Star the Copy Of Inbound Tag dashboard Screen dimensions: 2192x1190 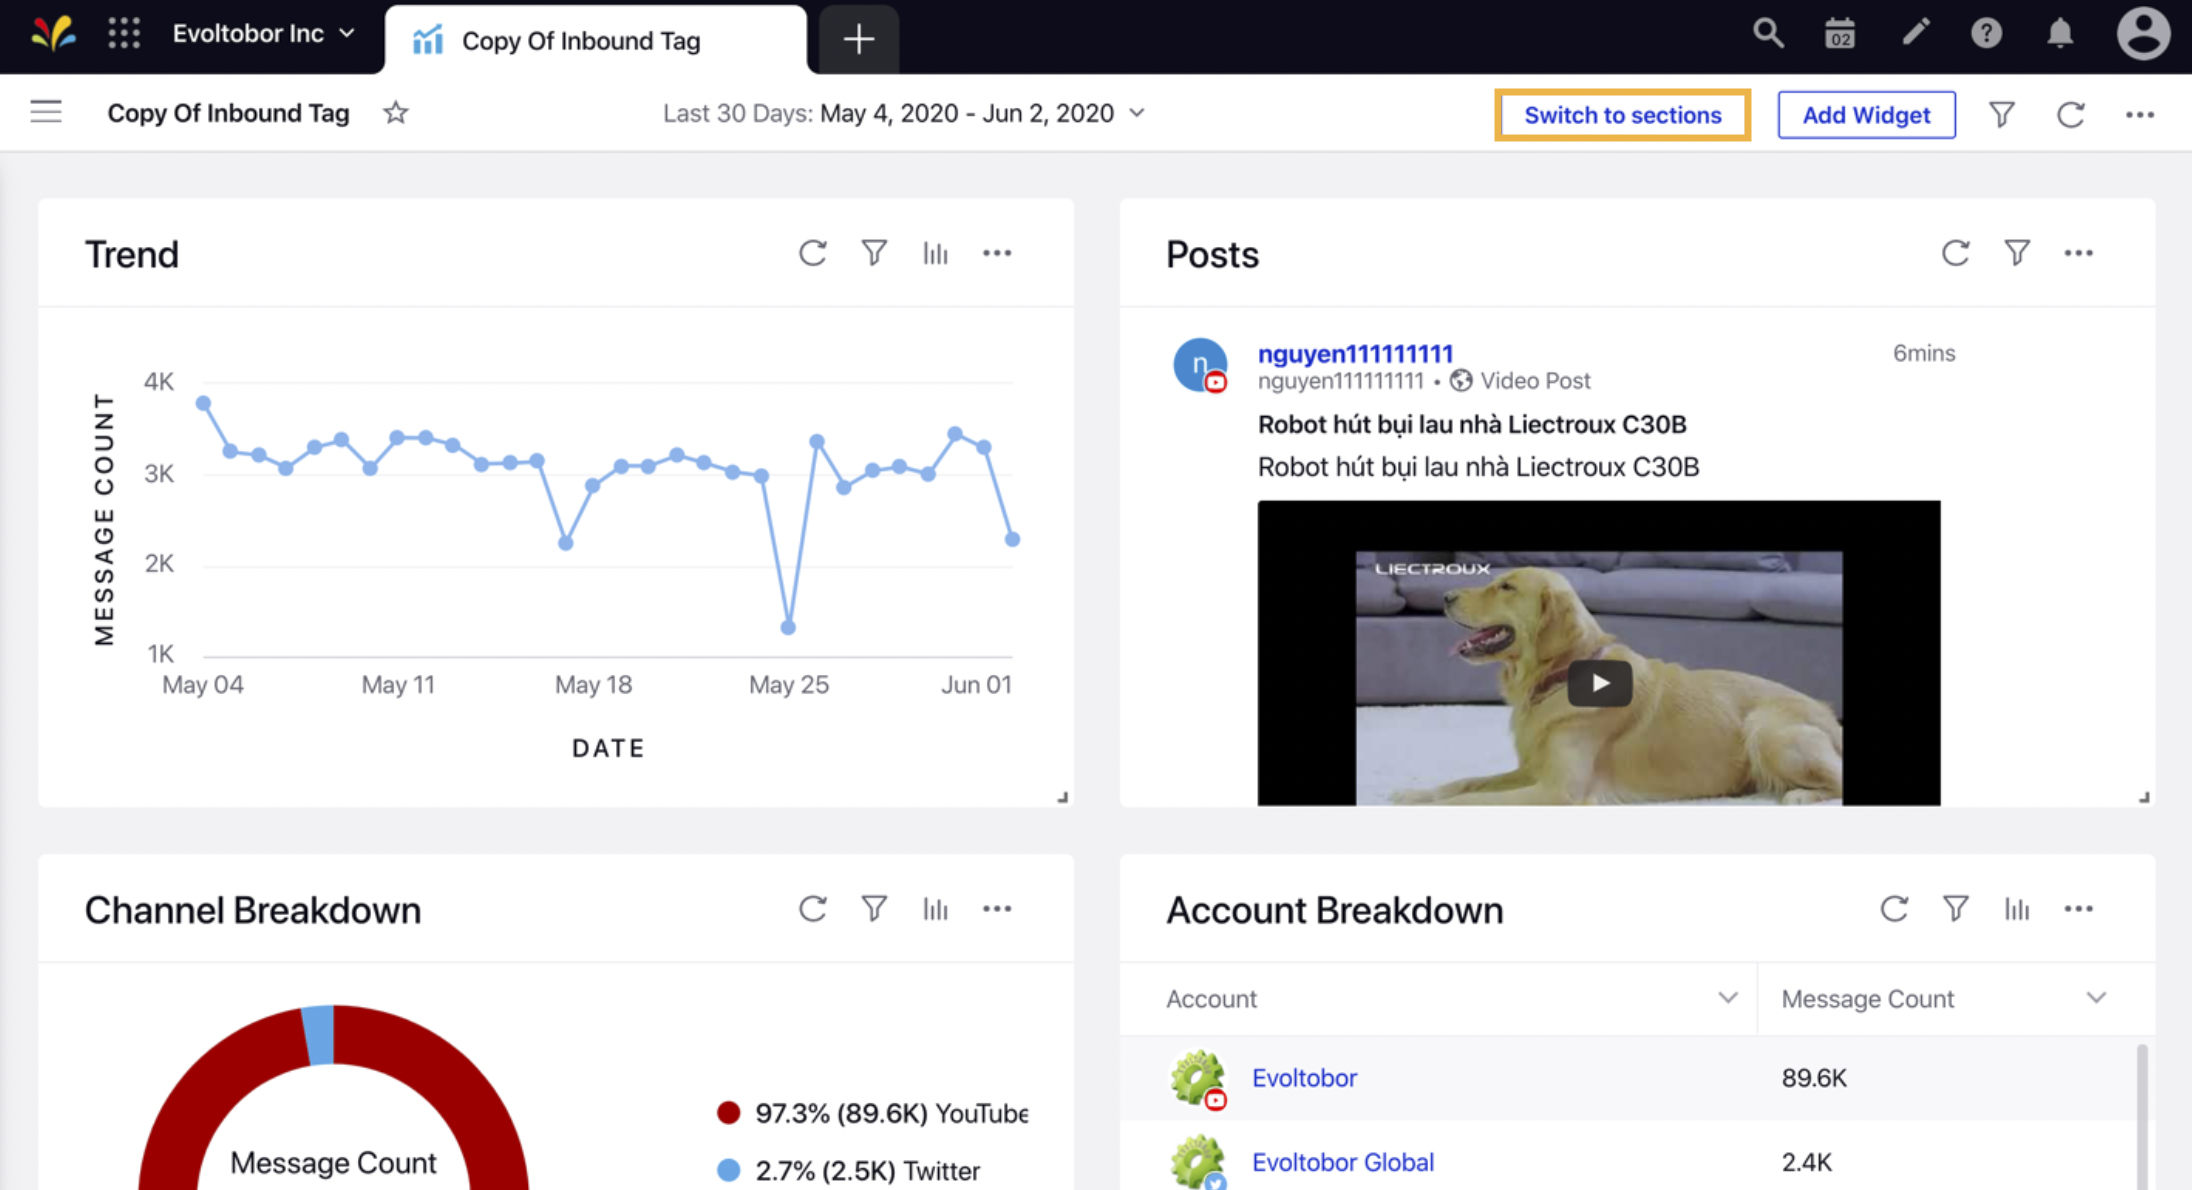point(396,113)
